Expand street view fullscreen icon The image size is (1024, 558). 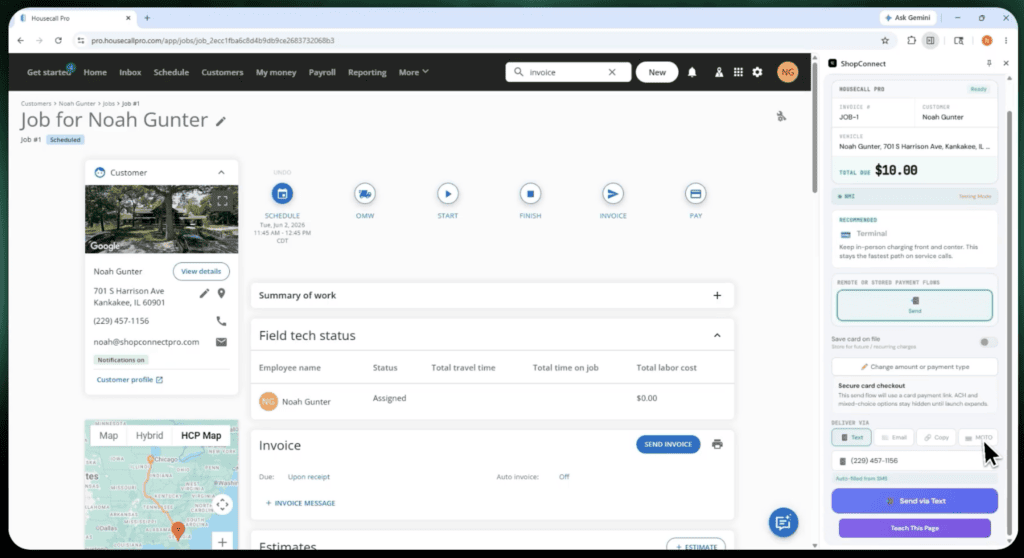[x=222, y=201]
